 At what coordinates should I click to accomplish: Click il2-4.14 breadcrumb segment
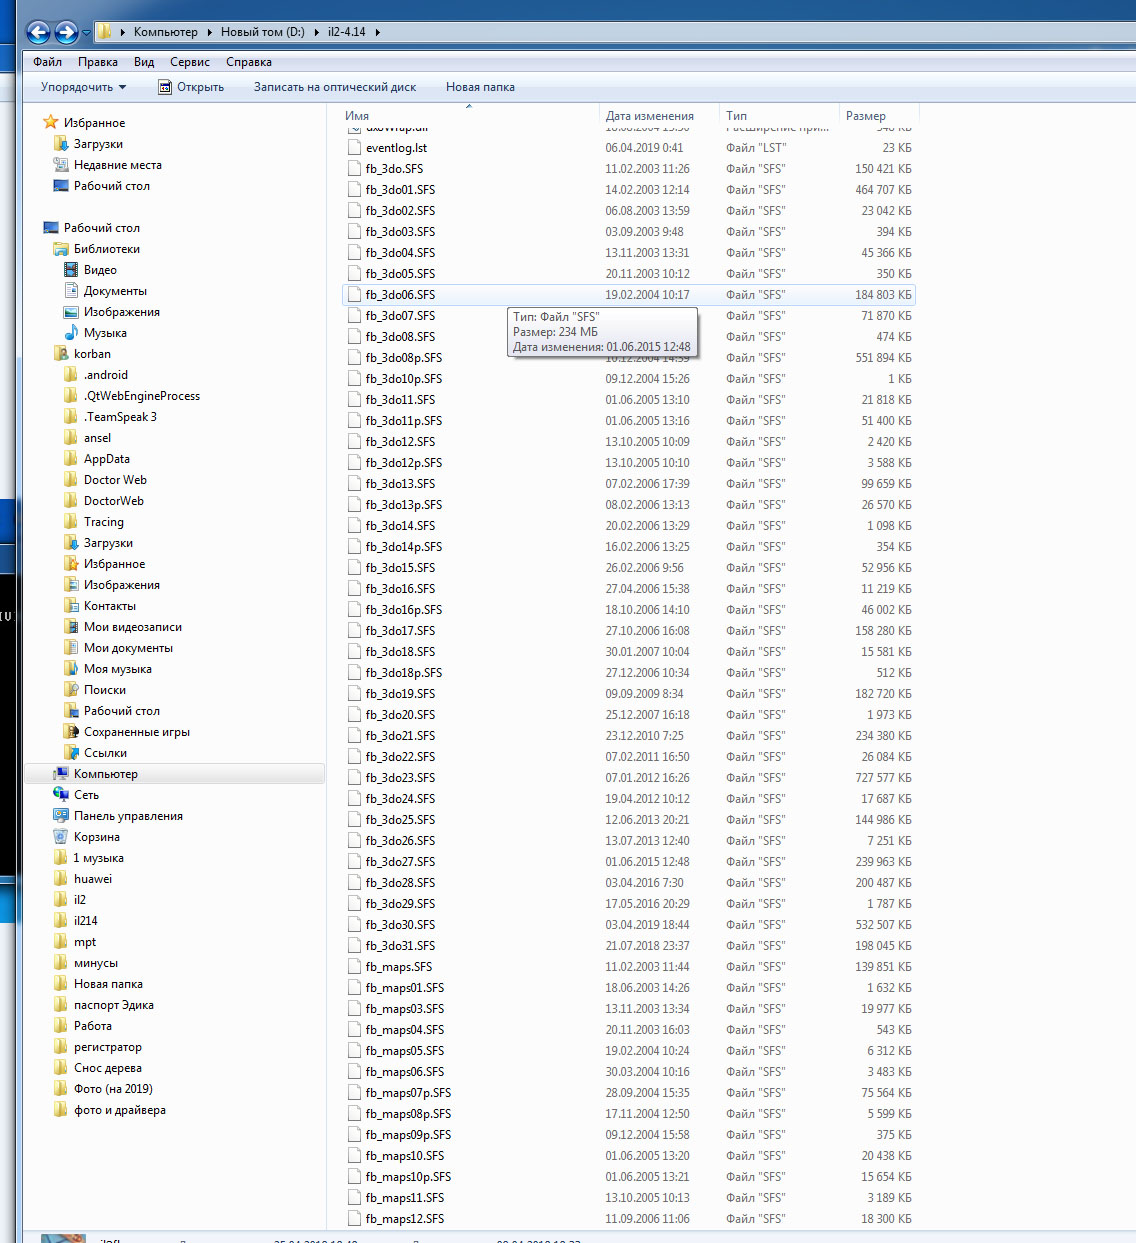[x=347, y=32]
